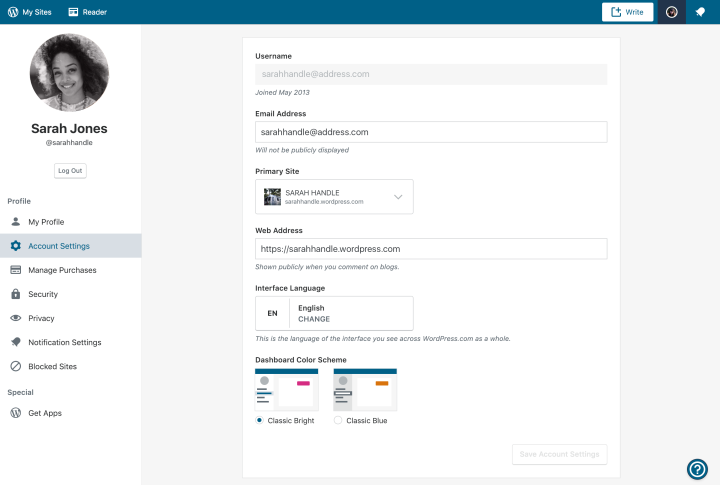This screenshot has height=485, width=720.
Task: Click the WordPress logo beside My Sites
Action: pos(13,12)
